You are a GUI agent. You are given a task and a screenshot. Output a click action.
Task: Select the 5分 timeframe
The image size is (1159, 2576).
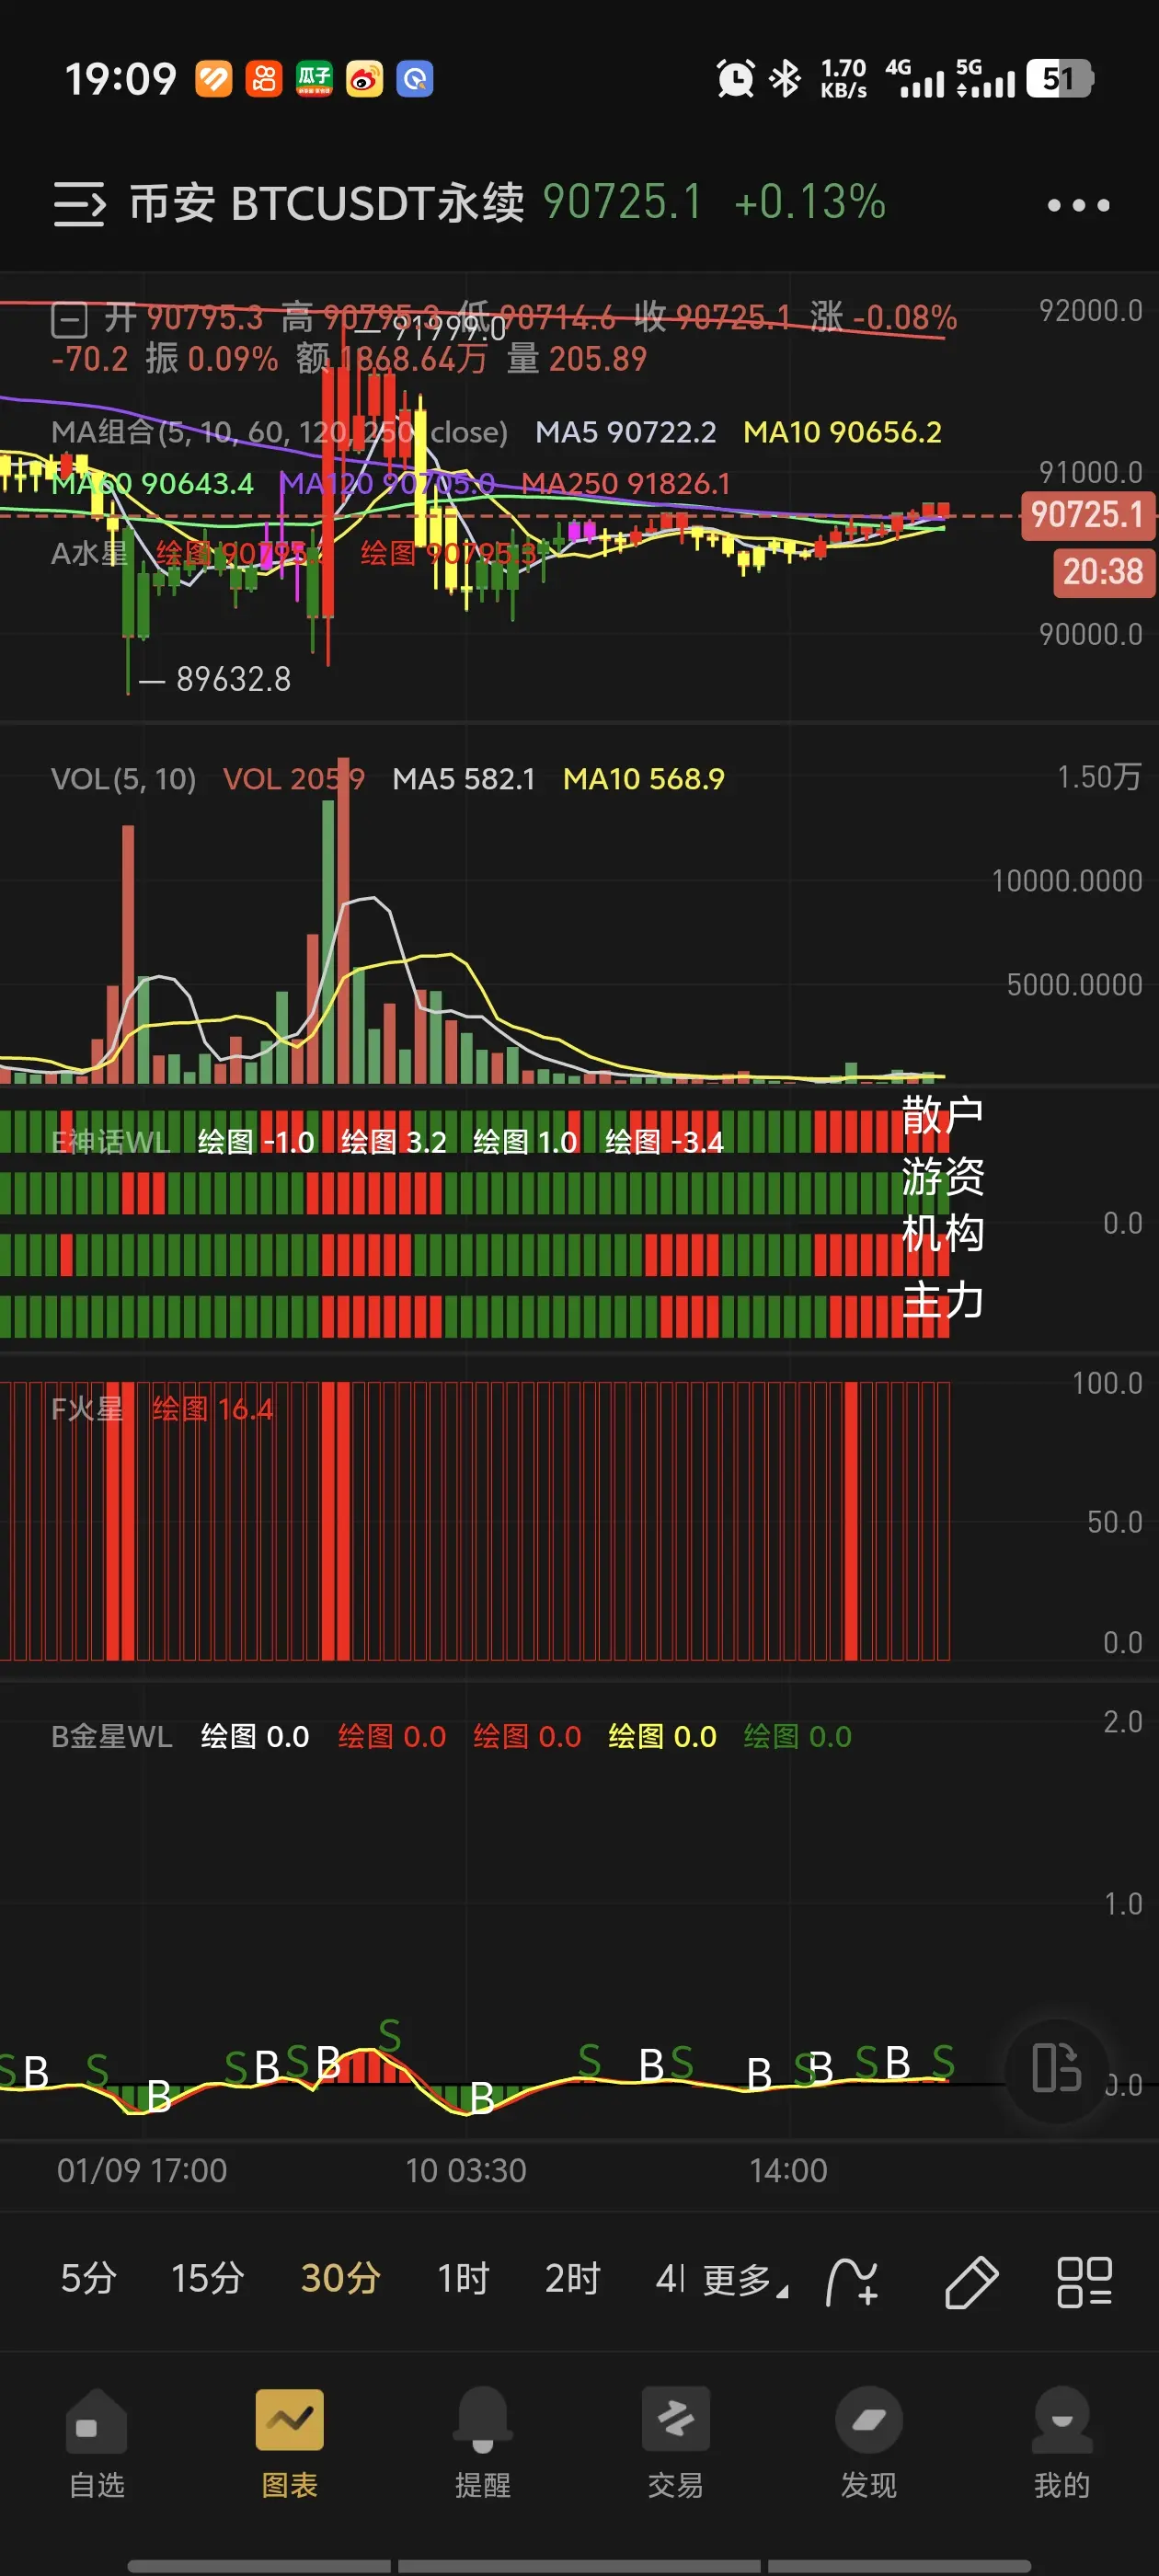coord(88,2279)
